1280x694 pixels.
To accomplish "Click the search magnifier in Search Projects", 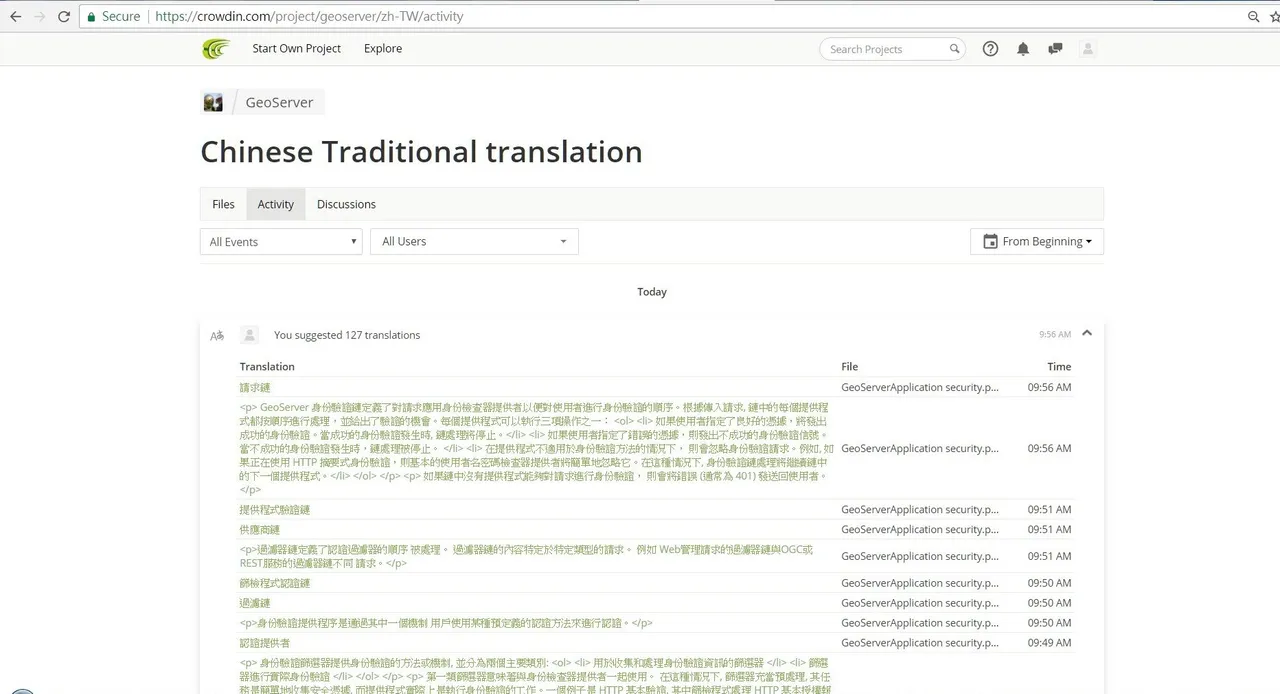I will point(954,49).
